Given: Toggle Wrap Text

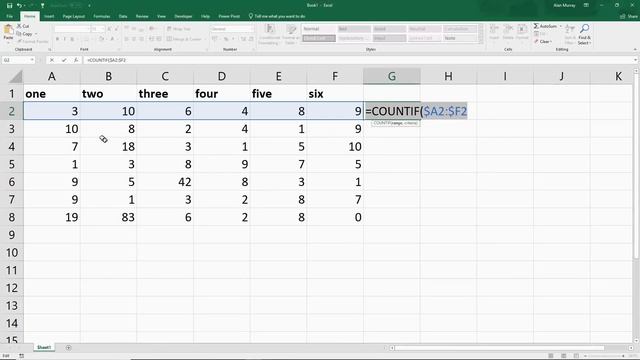Looking at the screenshot, I should (179, 29).
